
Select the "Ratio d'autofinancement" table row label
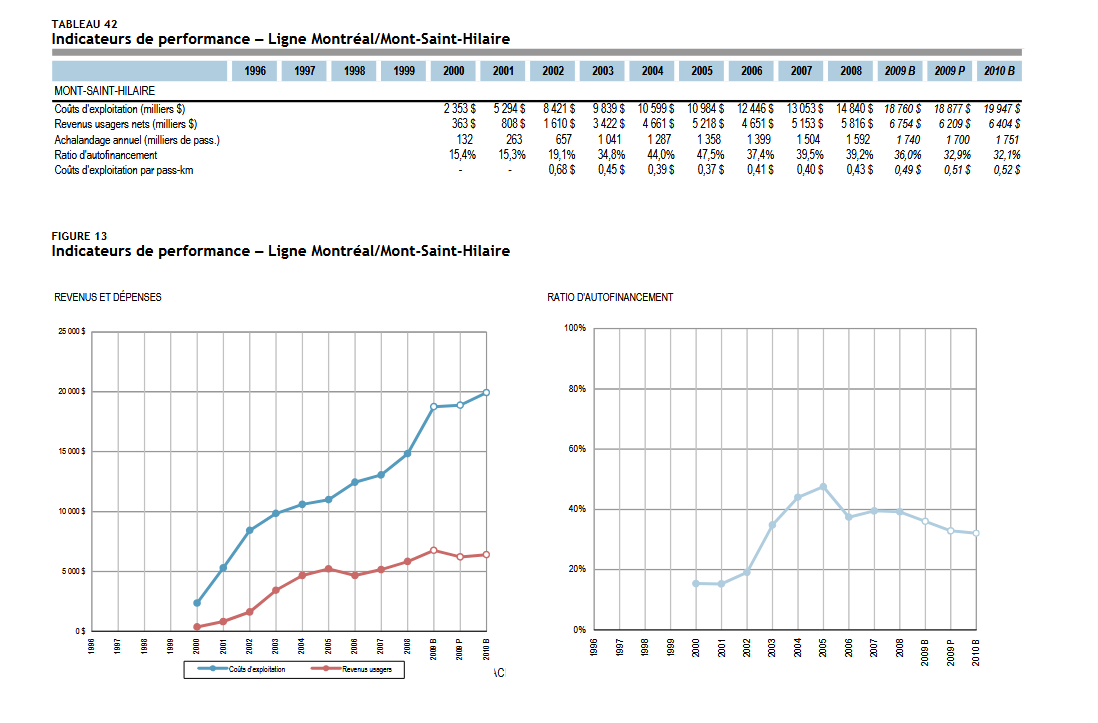click(106, 155)
